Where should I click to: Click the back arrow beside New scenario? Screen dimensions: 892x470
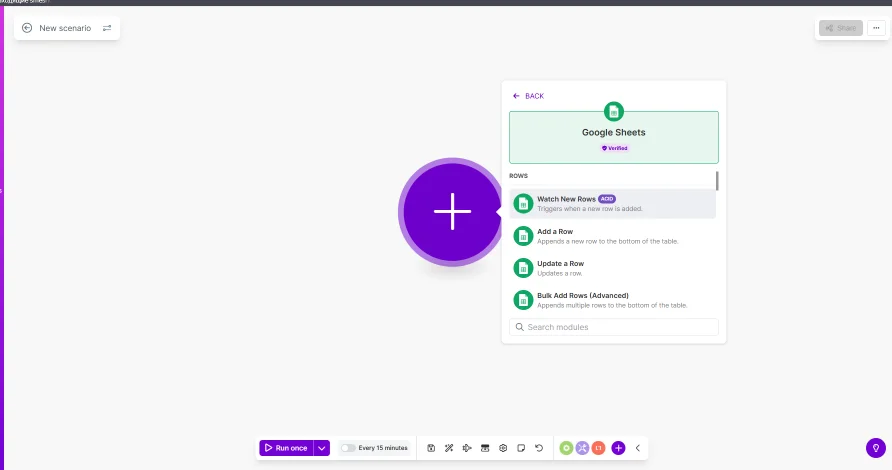pos(27,28)
